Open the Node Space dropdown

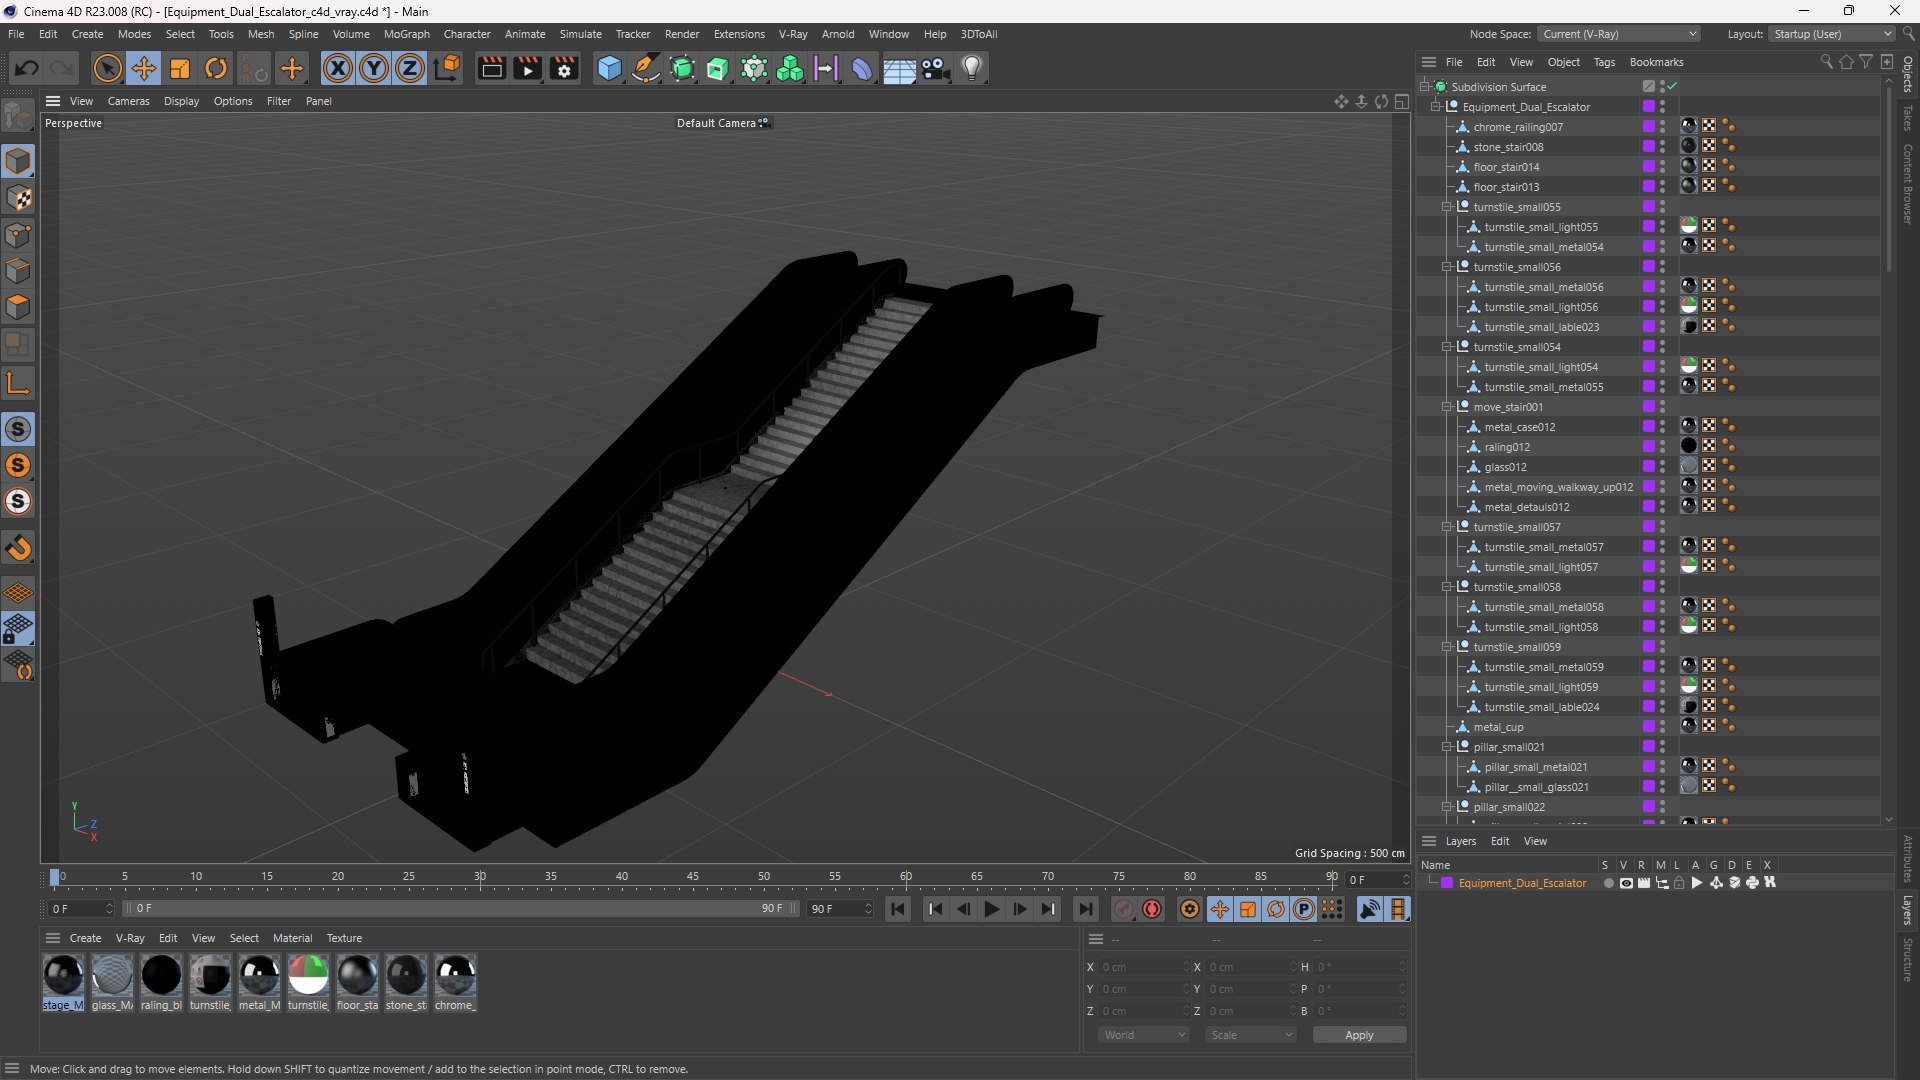pos(1619,34)
